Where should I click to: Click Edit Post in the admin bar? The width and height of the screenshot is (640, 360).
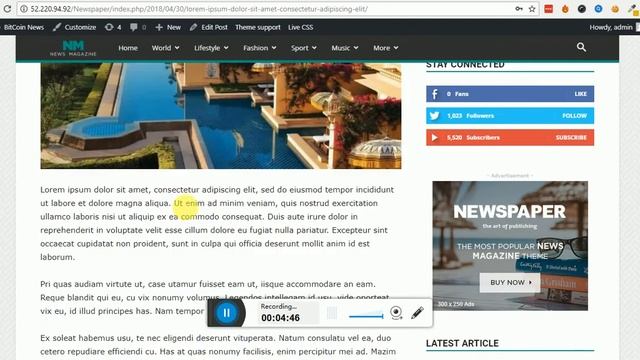click(209, 27)
